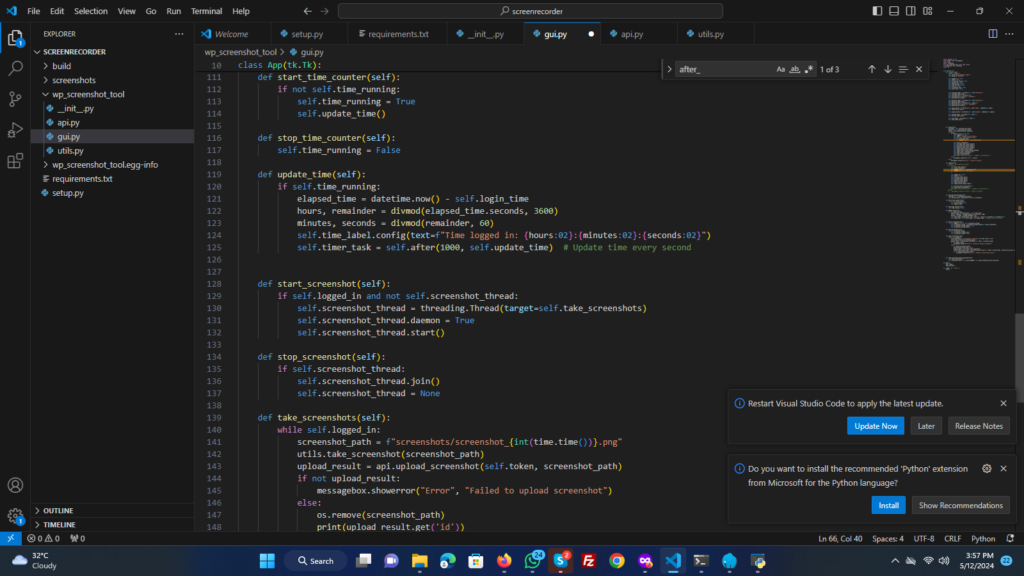Click the Update Now button
Image resolution: width=1024 pixels, height=576 pixels.
(875, 426)
